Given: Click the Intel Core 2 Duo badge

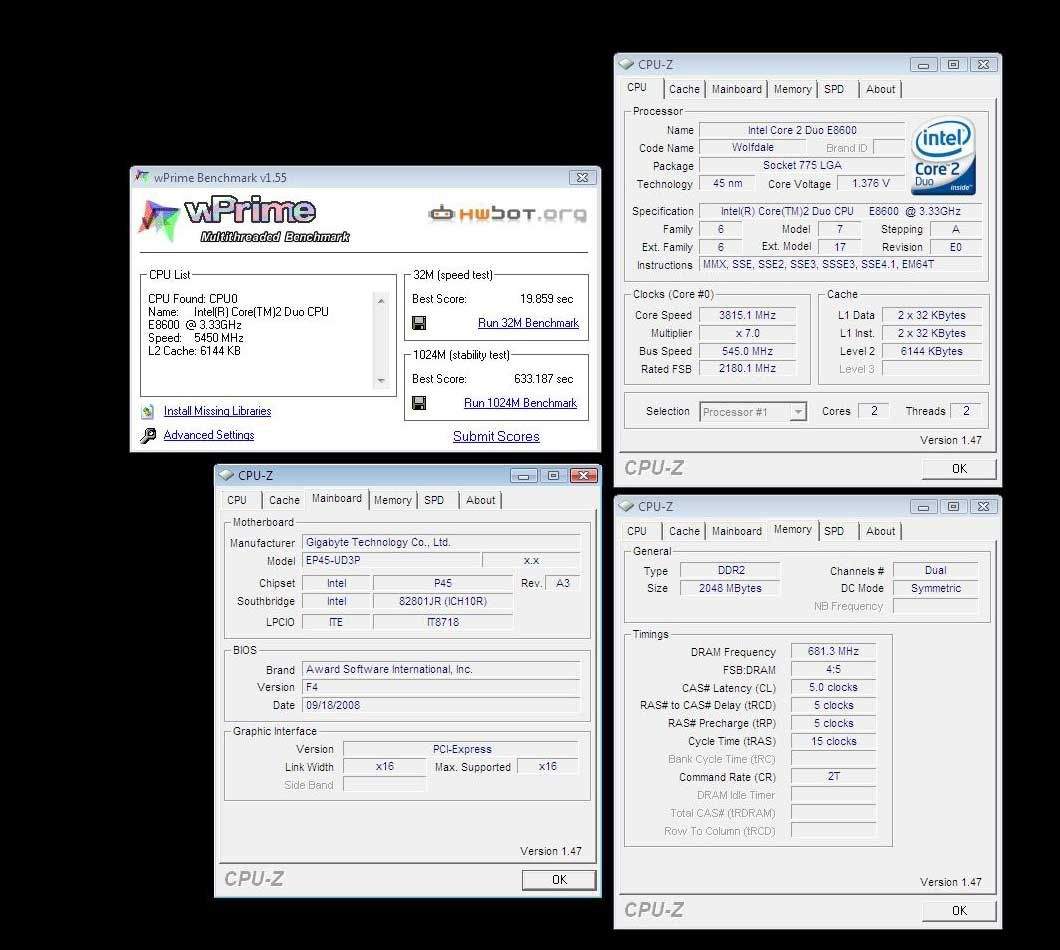Looking at the screenshot, I should pyautogui.click(x=942, y=156).
